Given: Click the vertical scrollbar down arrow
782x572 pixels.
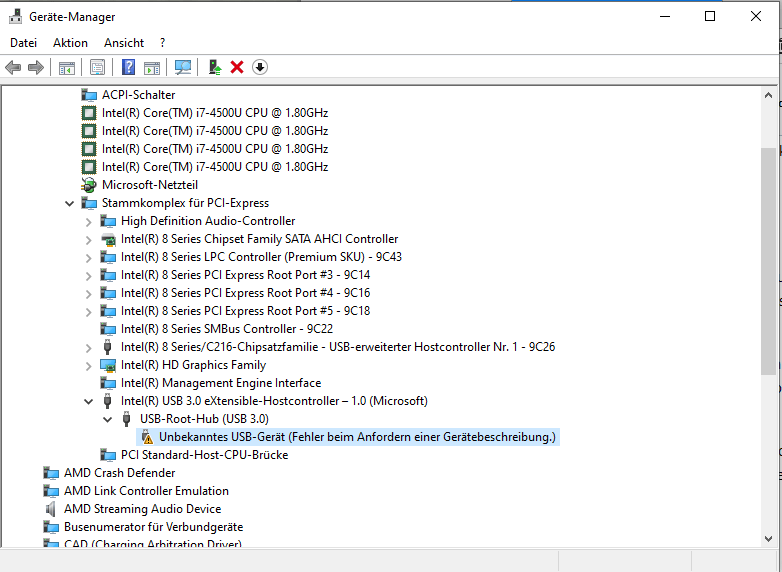Looking at the screenshot, I should tap(768, 539).
